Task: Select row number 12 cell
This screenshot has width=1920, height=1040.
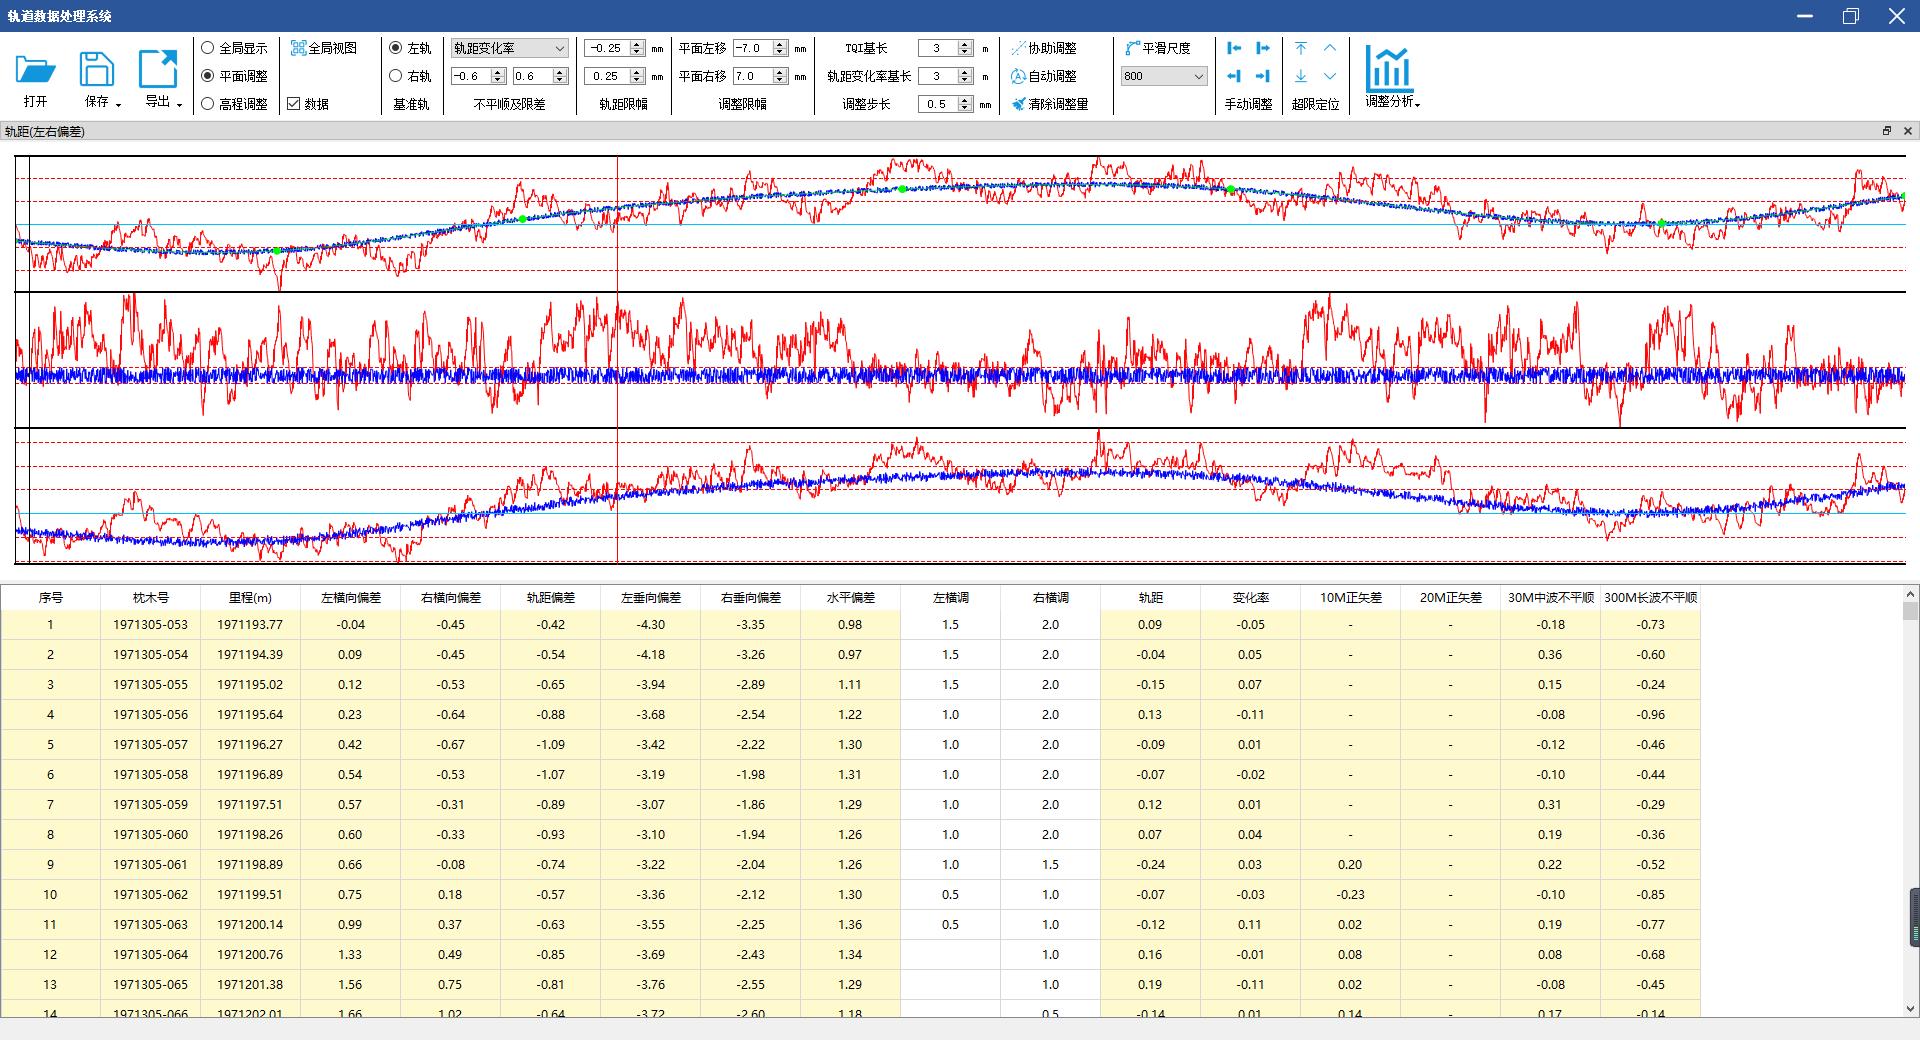Action: (x=50, y=954)
